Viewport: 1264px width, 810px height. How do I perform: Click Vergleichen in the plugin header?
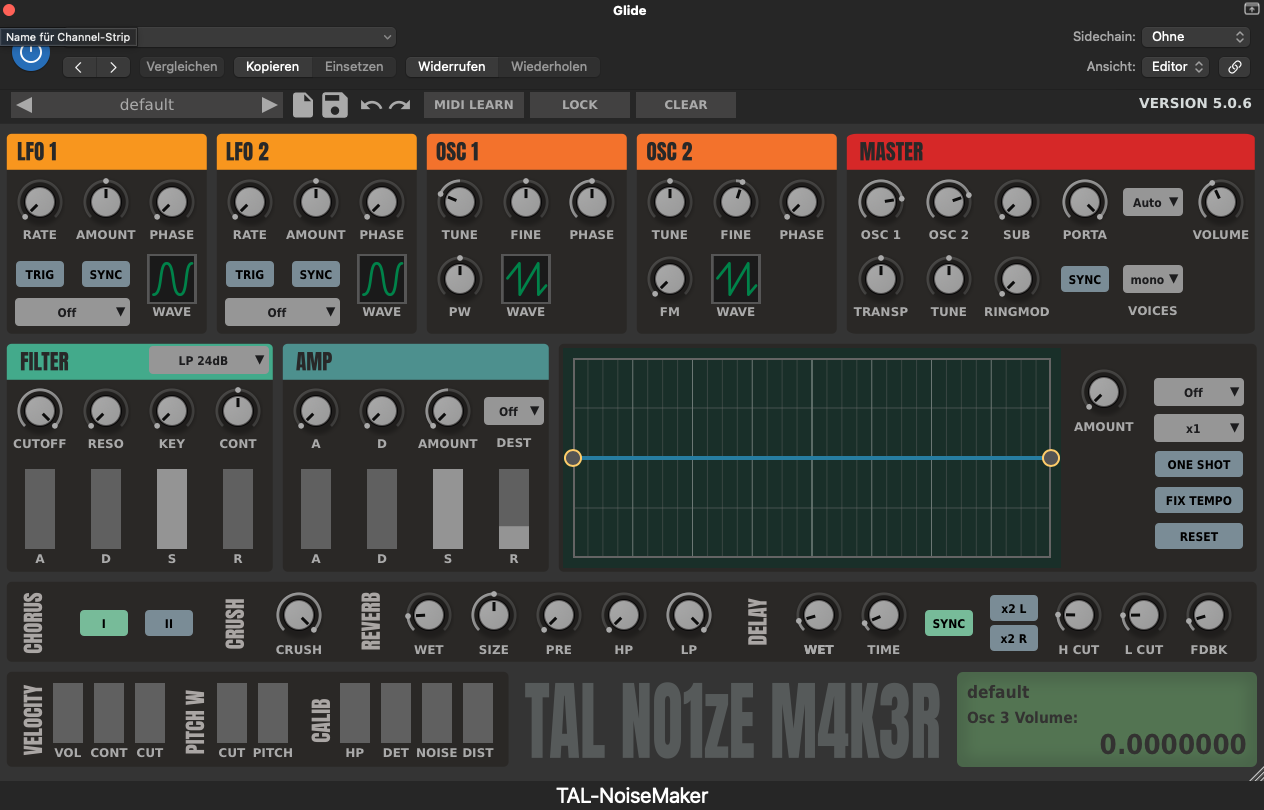pos(182,67)
